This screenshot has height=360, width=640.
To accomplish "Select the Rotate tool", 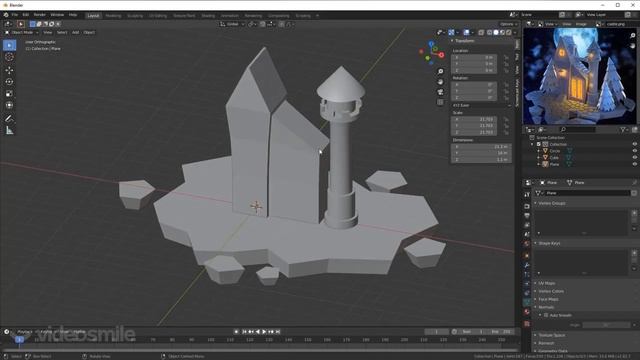I will [x=9, y=82].
